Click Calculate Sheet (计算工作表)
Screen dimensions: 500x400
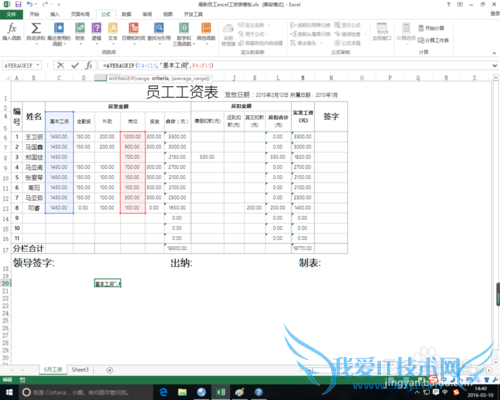pyautogui.click(x=433, y=40)
